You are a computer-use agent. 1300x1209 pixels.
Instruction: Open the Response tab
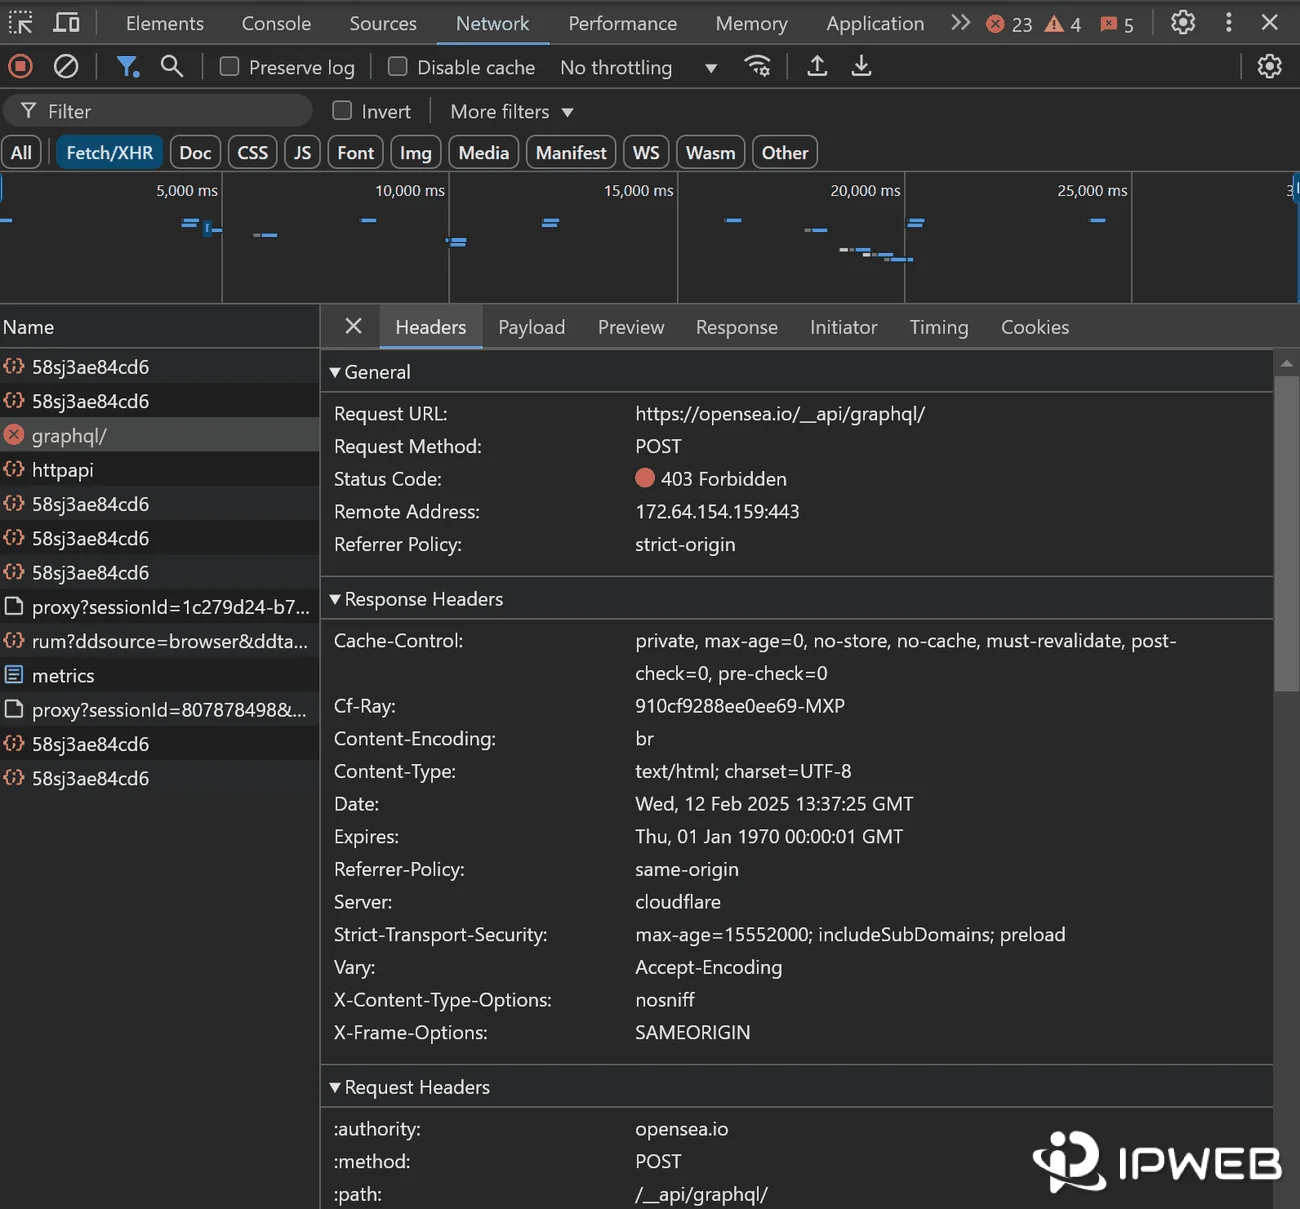(x=737, y=327)
